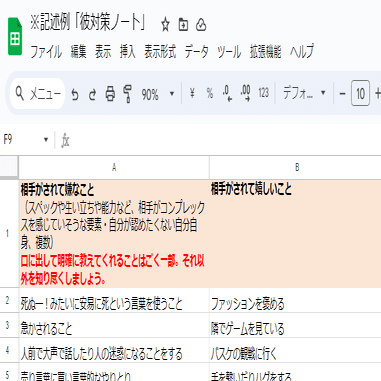Decrease font size with minus button
Image resolution: width=381 pixels, height=381 pixels.
click(342, 94)
